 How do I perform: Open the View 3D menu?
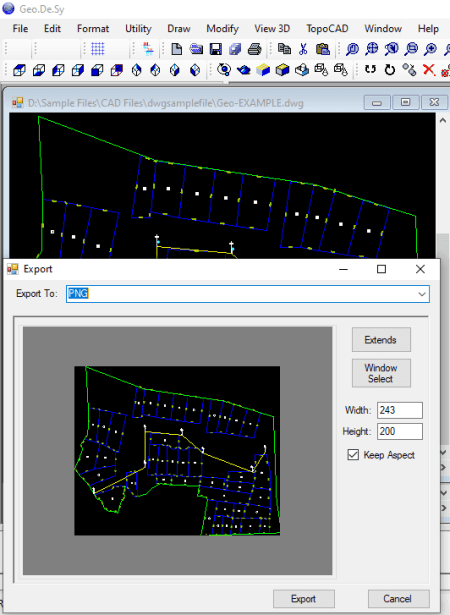coord(272,29)
